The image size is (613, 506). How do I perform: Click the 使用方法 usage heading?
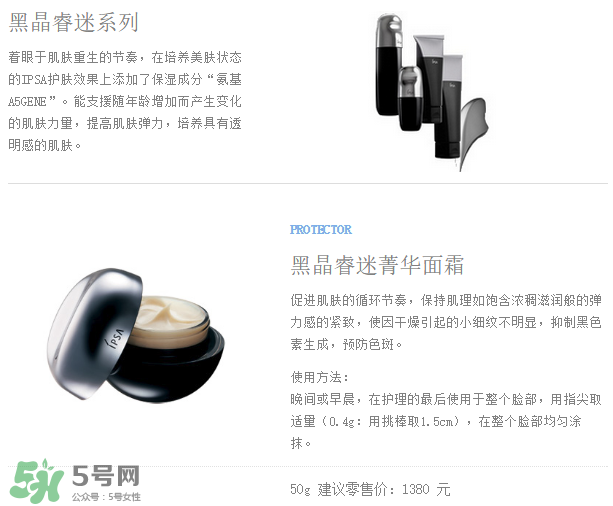(x=319, y=377)
